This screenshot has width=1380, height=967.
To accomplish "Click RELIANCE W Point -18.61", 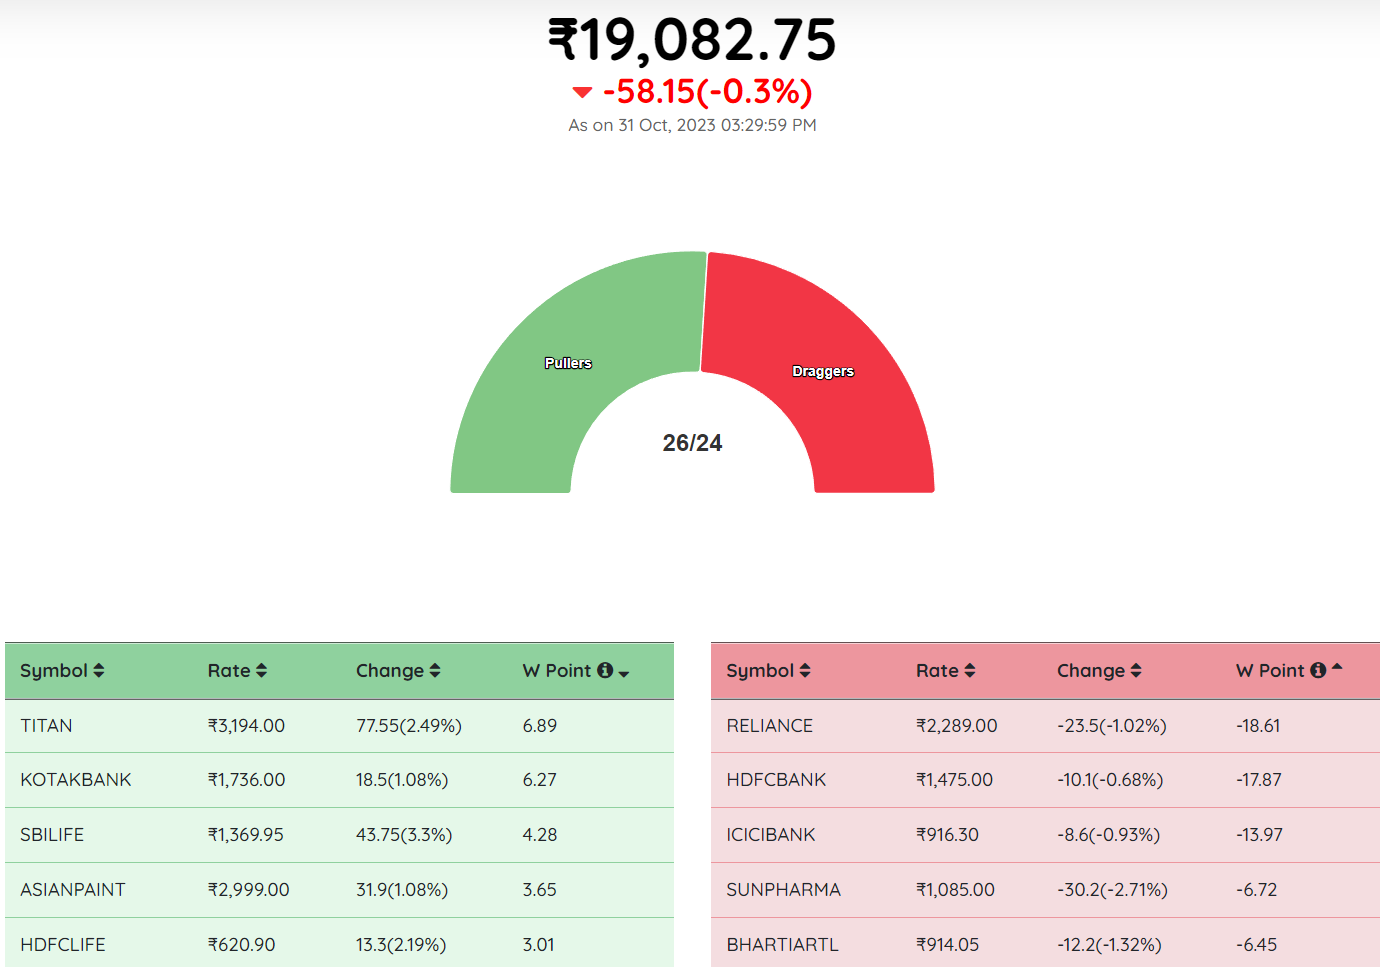I will pos(1258,726).
